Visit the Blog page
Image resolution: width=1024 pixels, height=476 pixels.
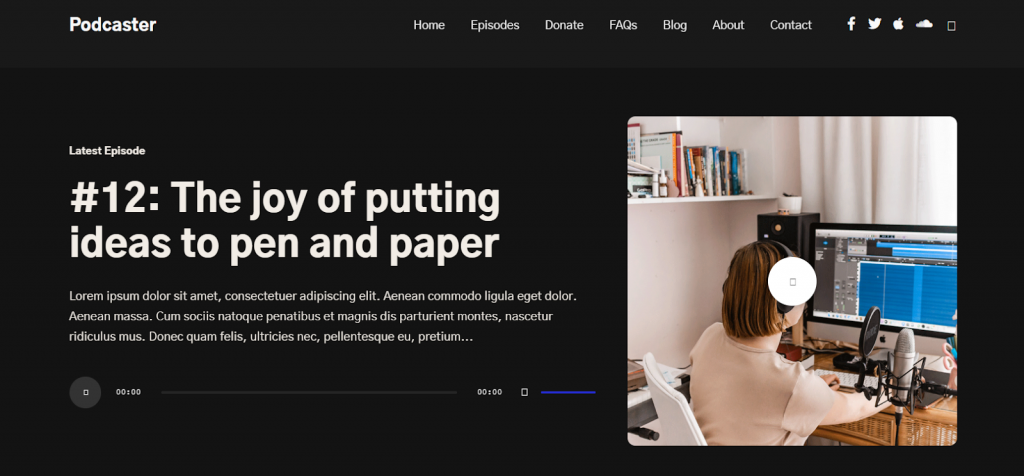(675, 25)
